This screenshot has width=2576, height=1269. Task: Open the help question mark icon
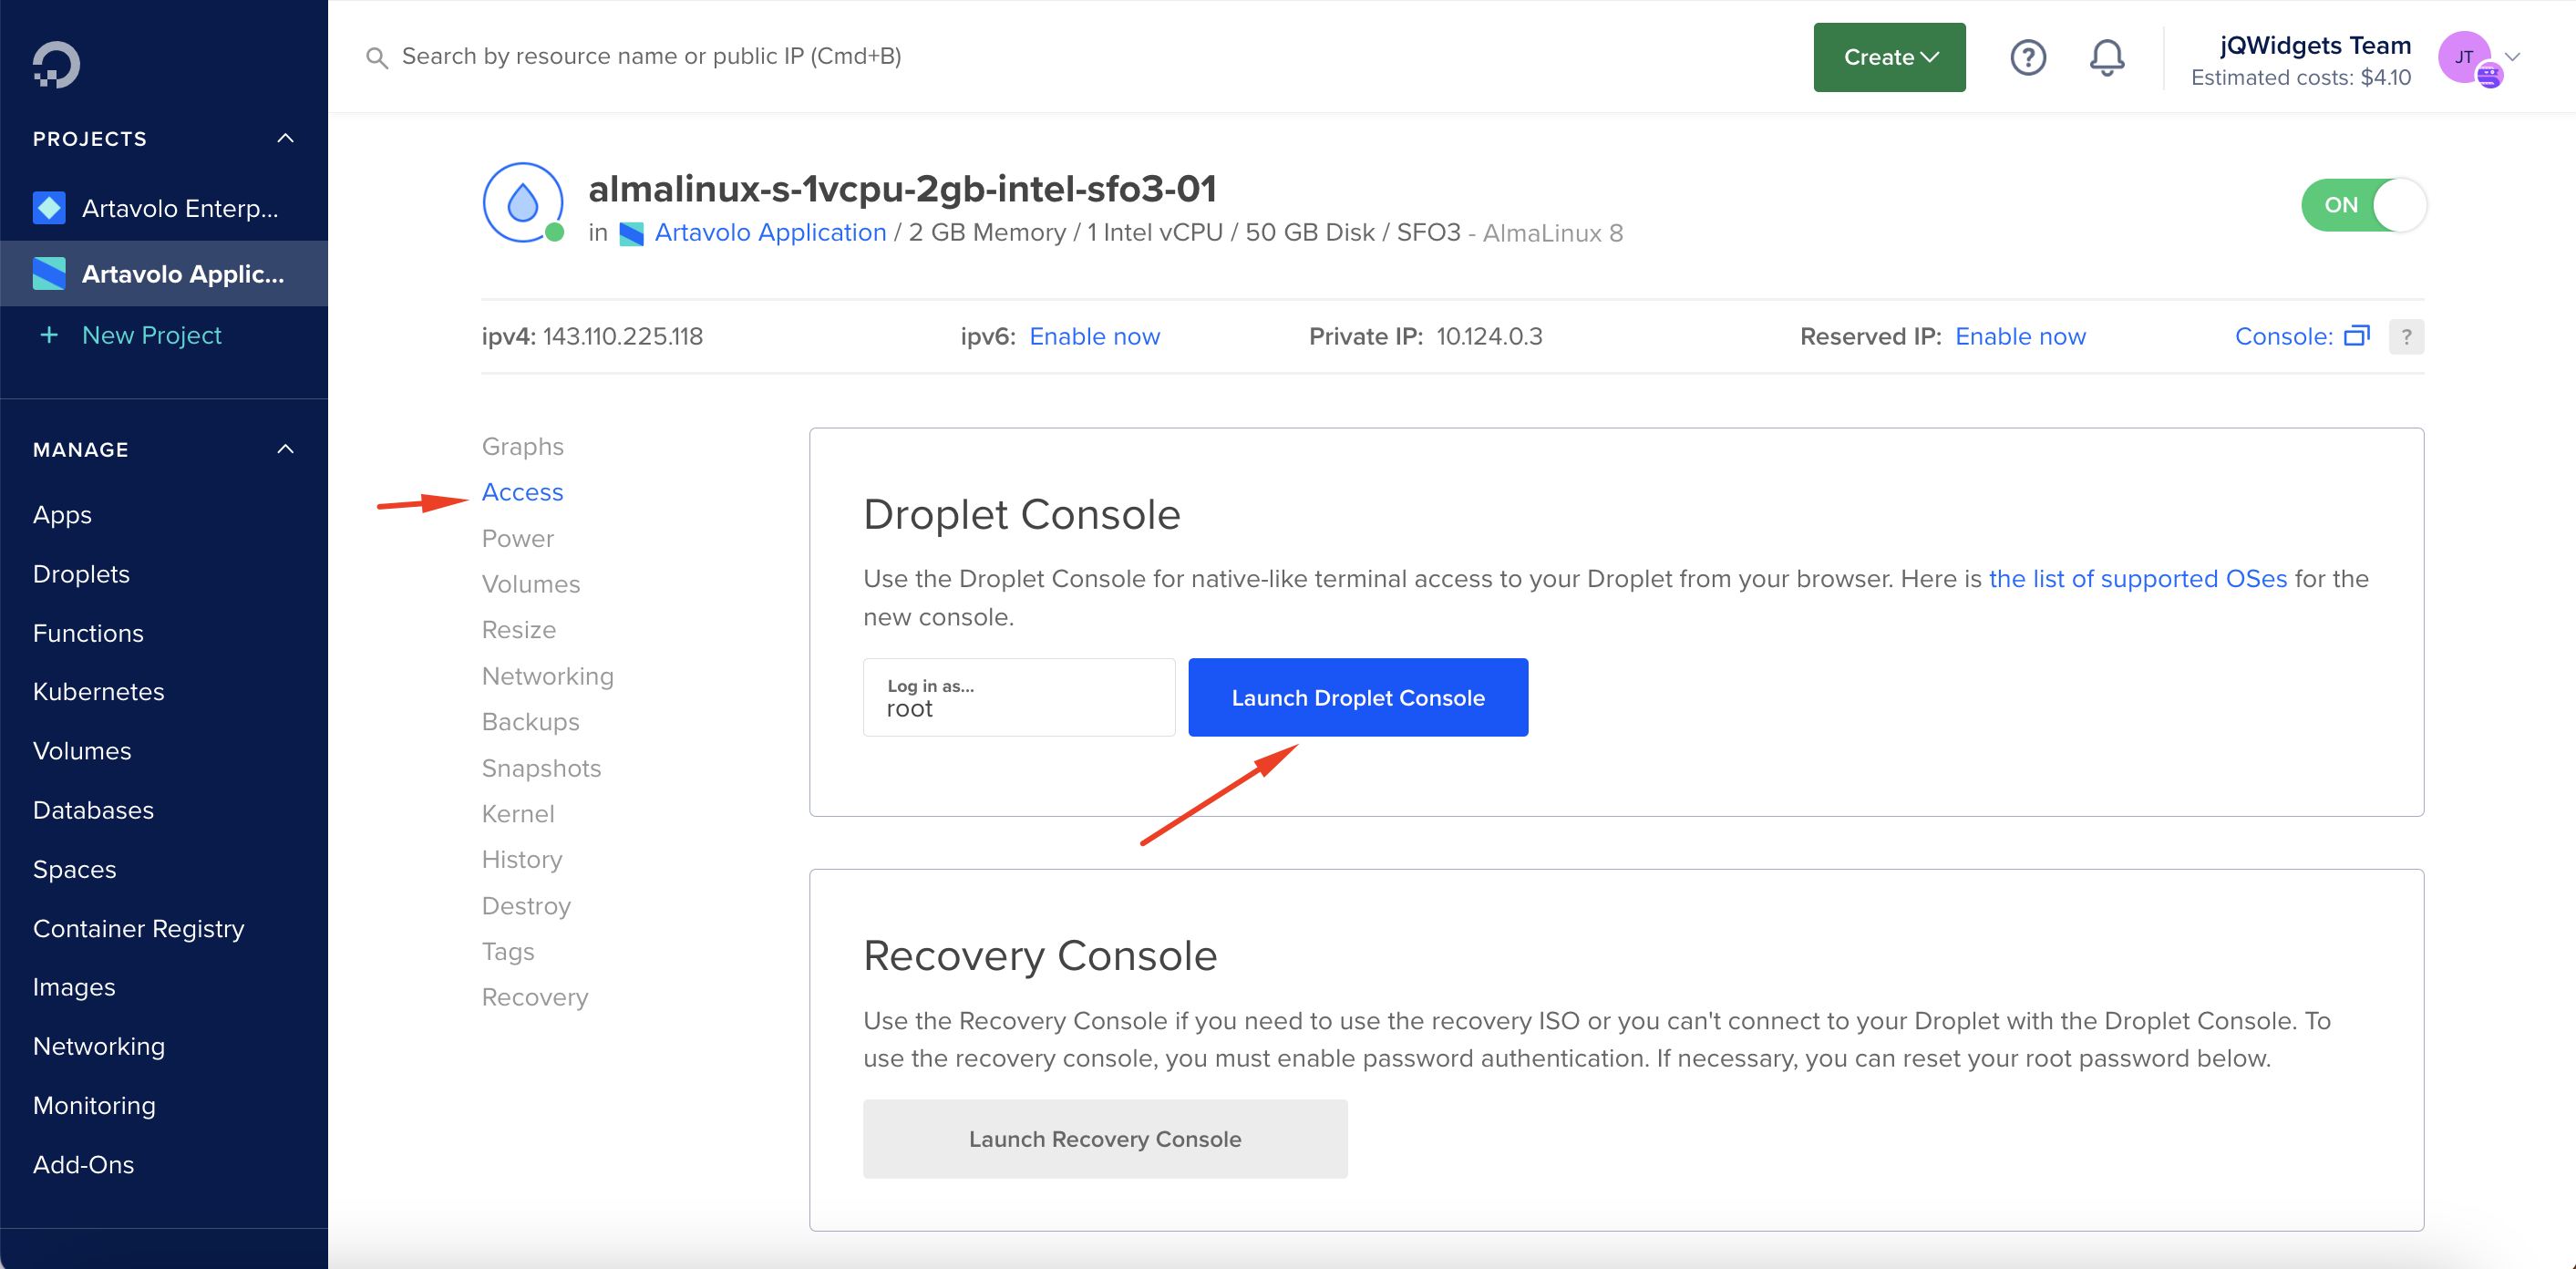(x=2028, y=57)
